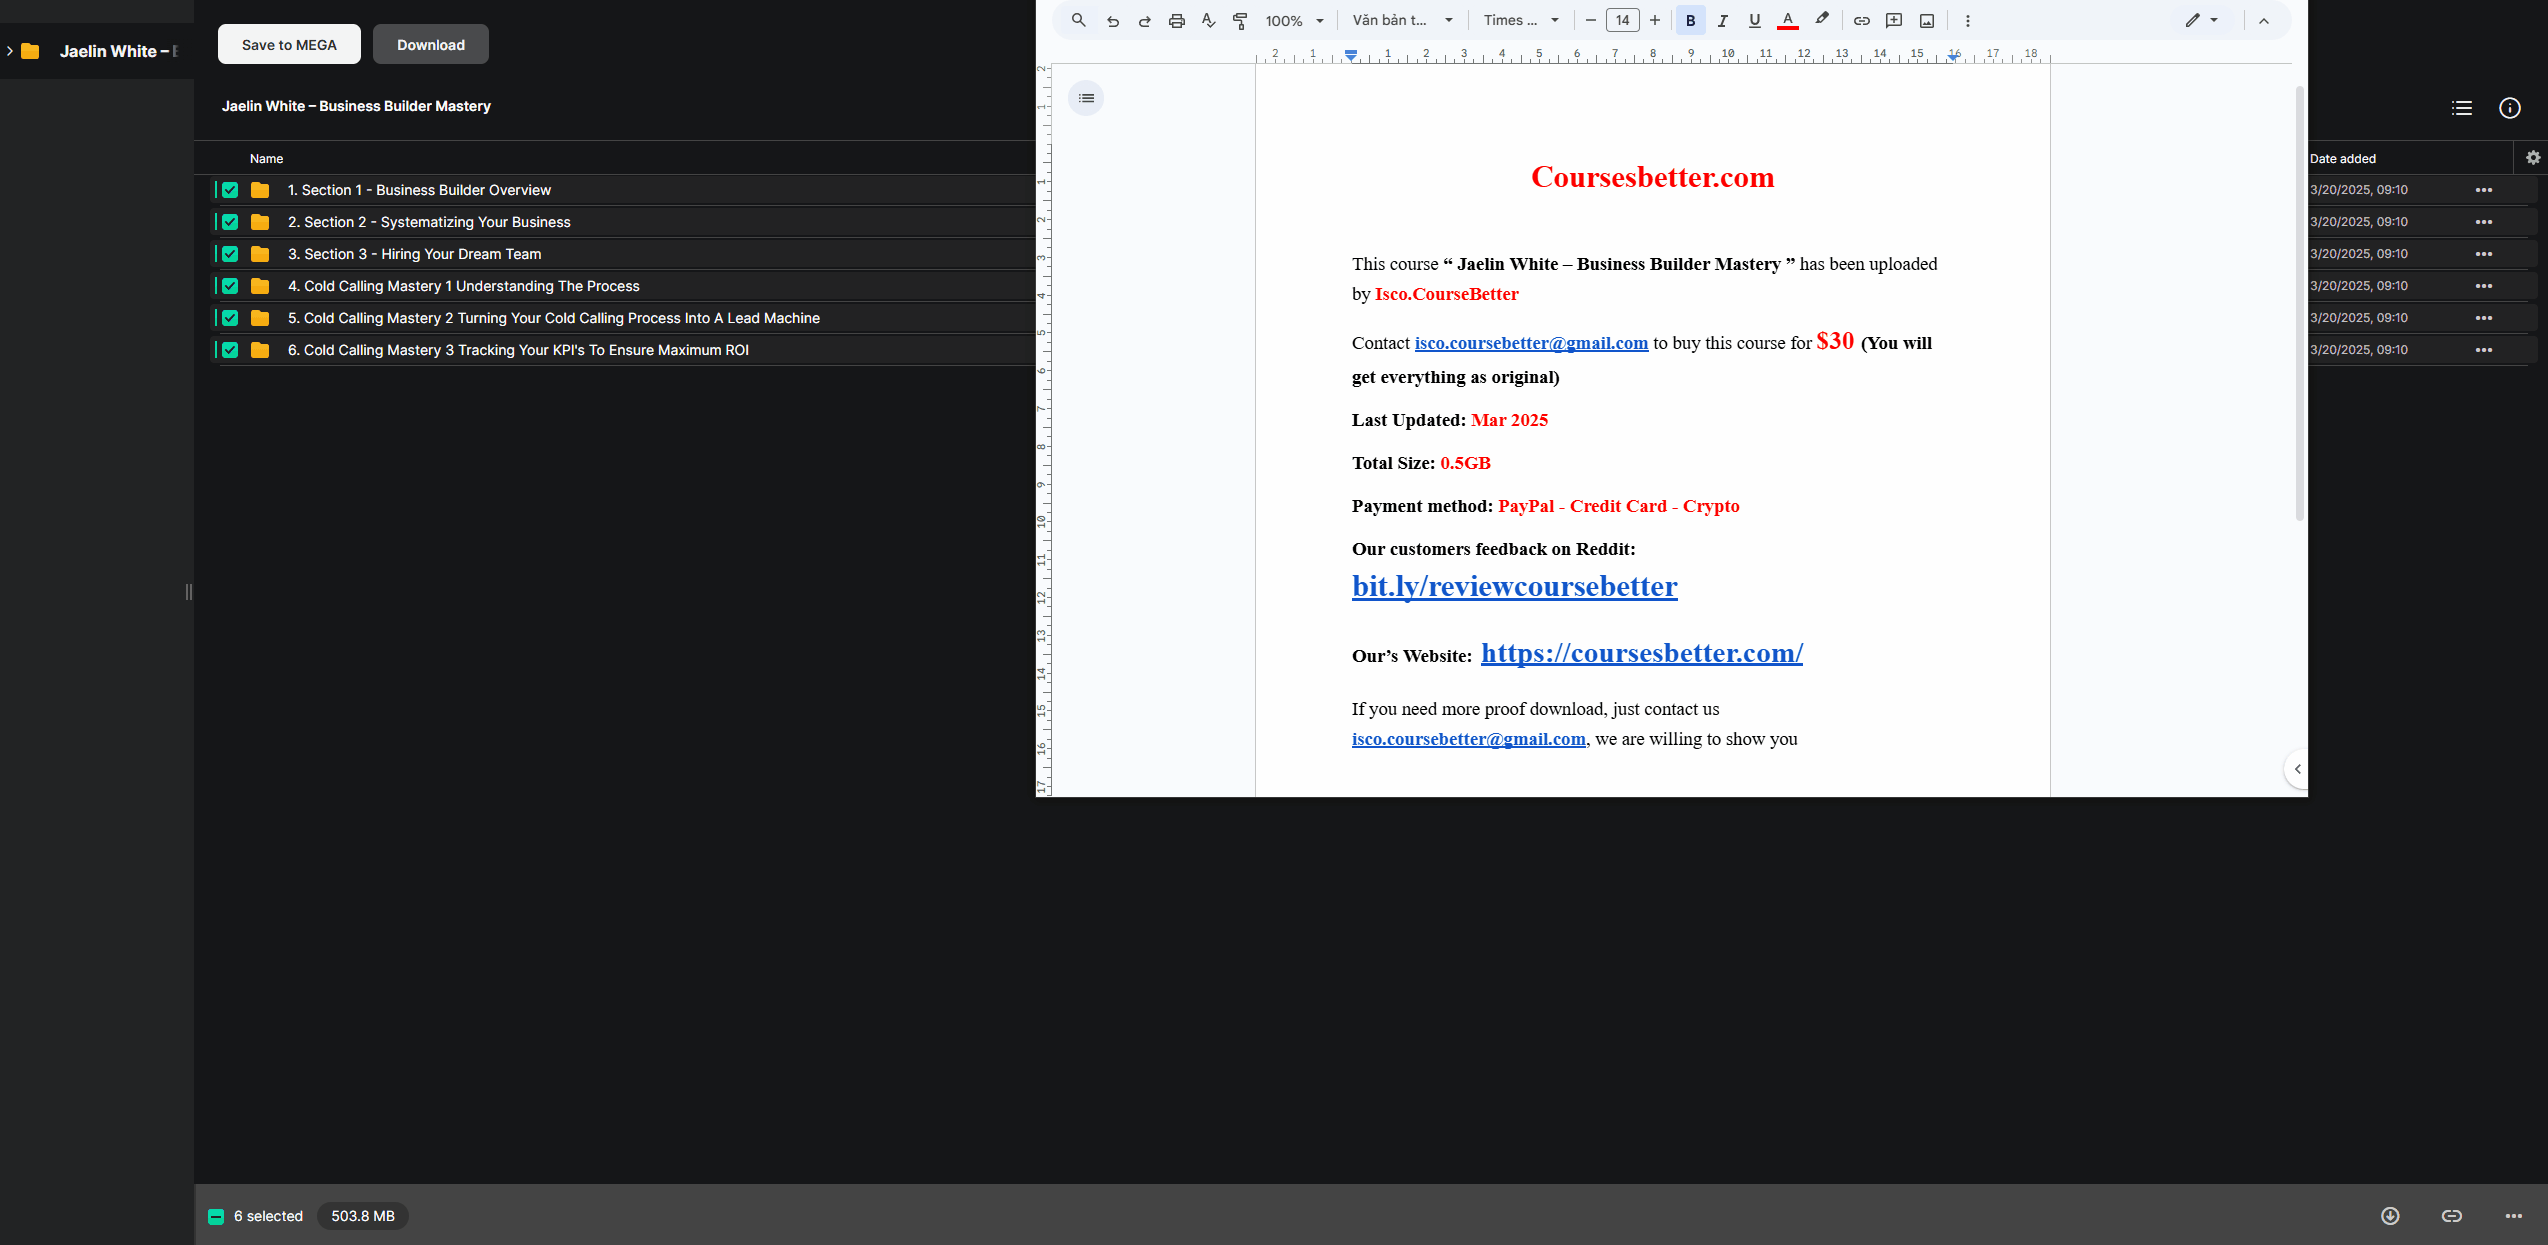2548x1245 pixels.
Task: Click Jaelin White – Business Builder Mastery breadcrumb
Action: tap(356, 106)
